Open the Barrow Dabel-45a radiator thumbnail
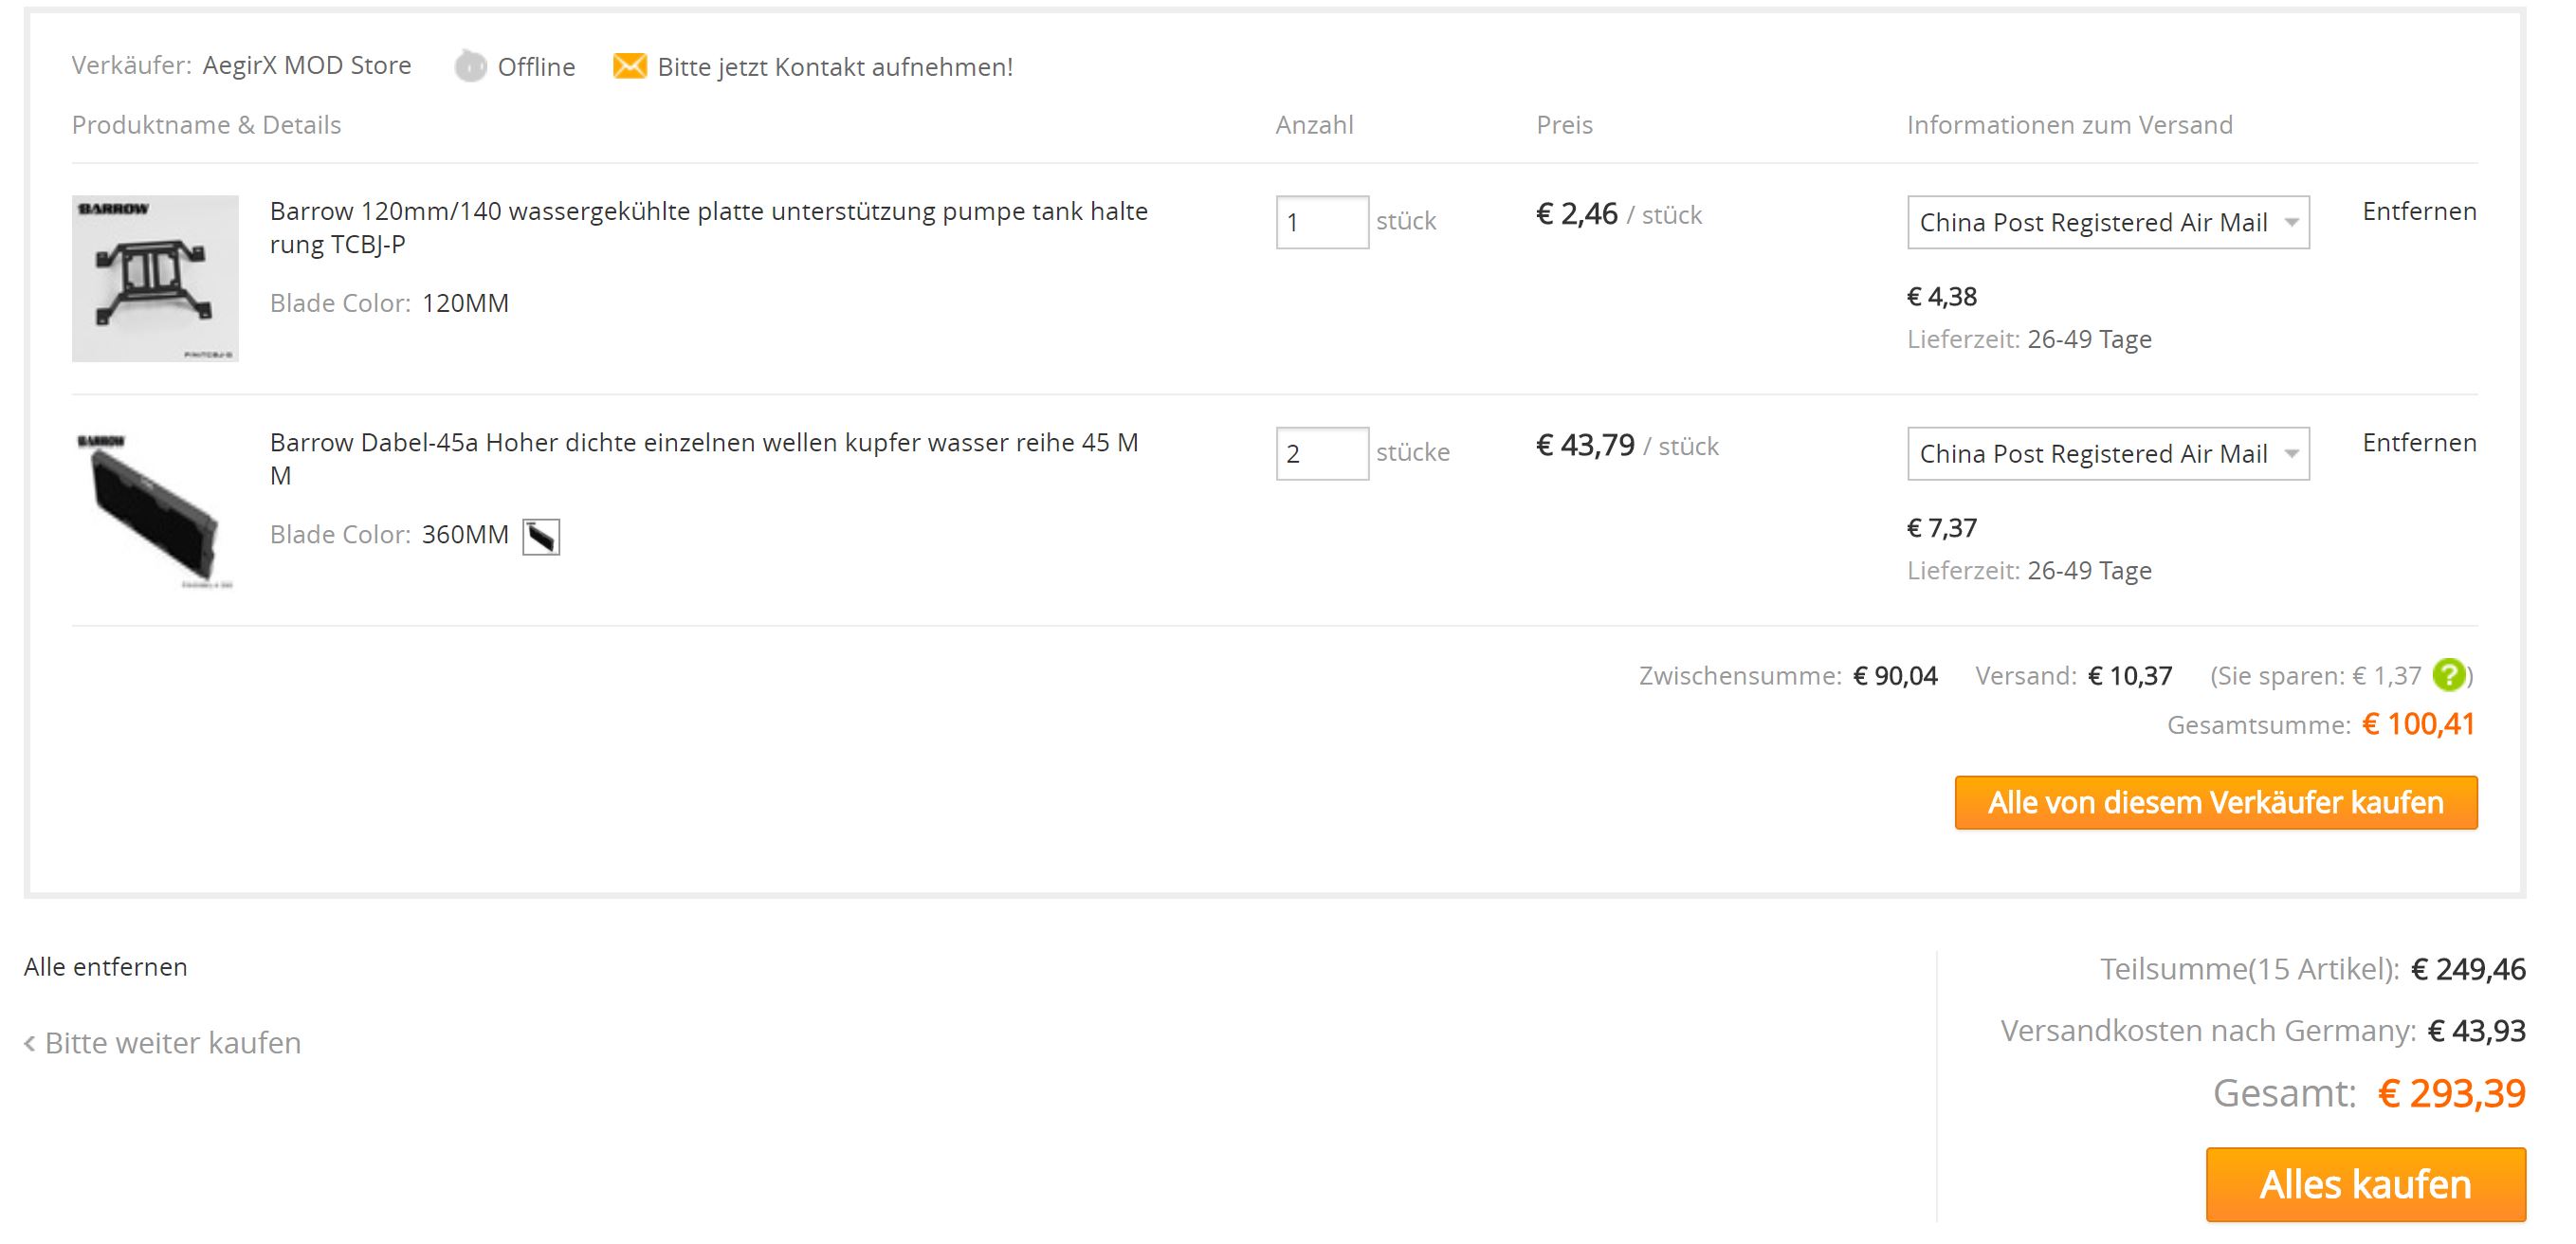Image resolution: width=2576 pixels, height=1244 pixels. tap(155, 509)
